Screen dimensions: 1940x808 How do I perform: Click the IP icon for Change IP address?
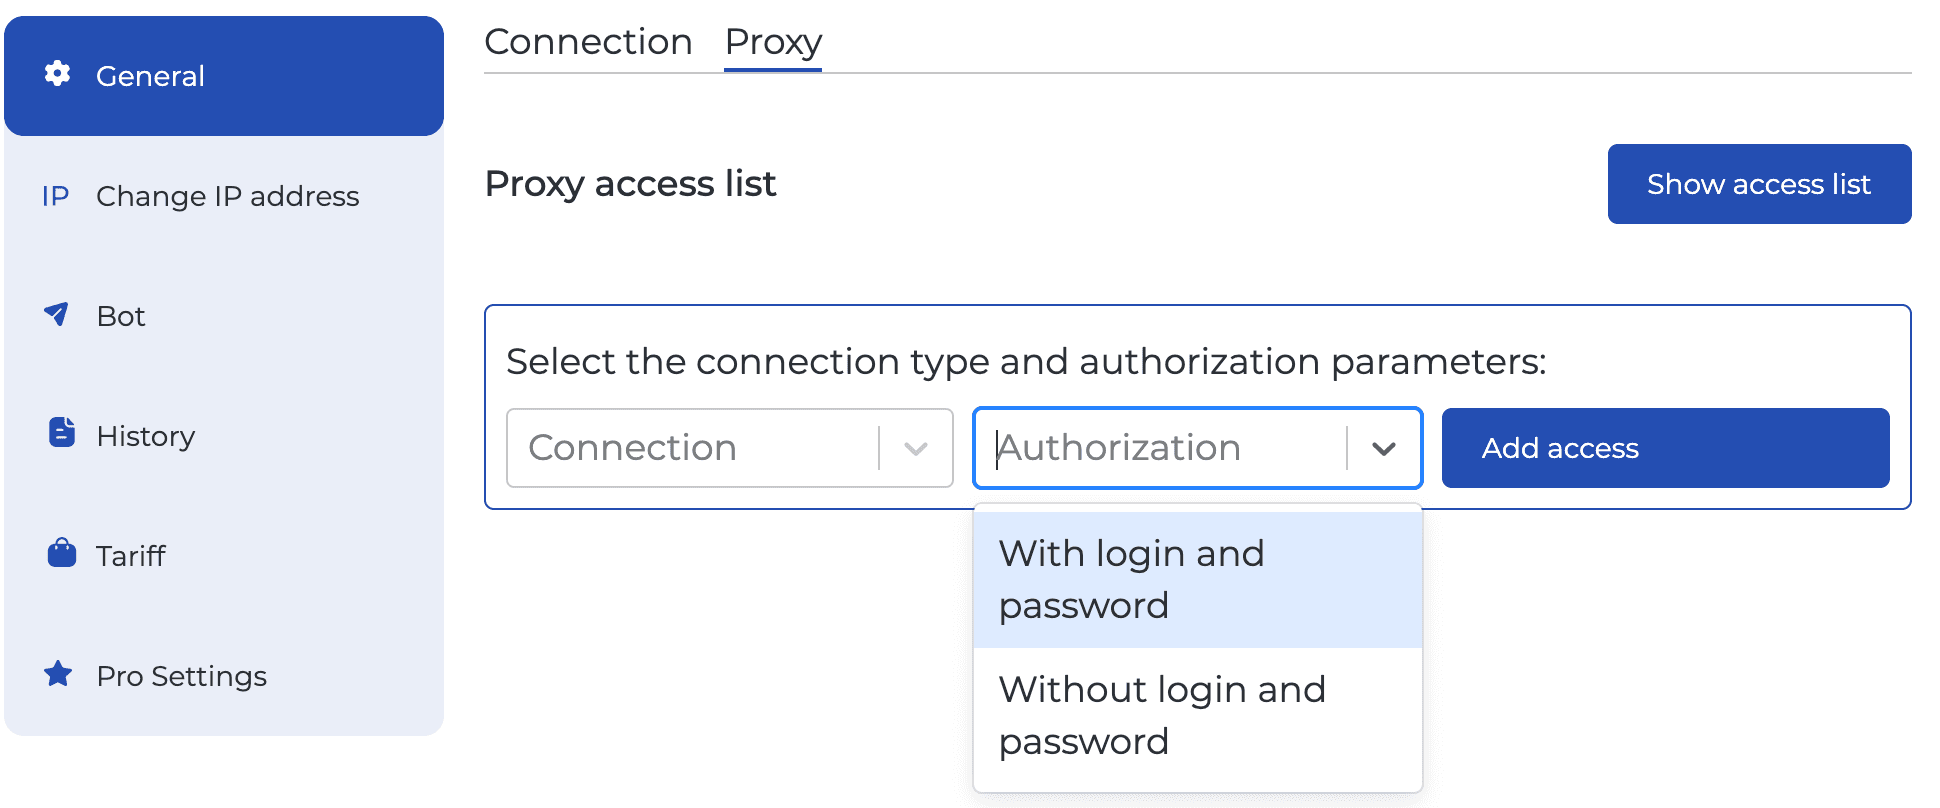tap(55, 196)
